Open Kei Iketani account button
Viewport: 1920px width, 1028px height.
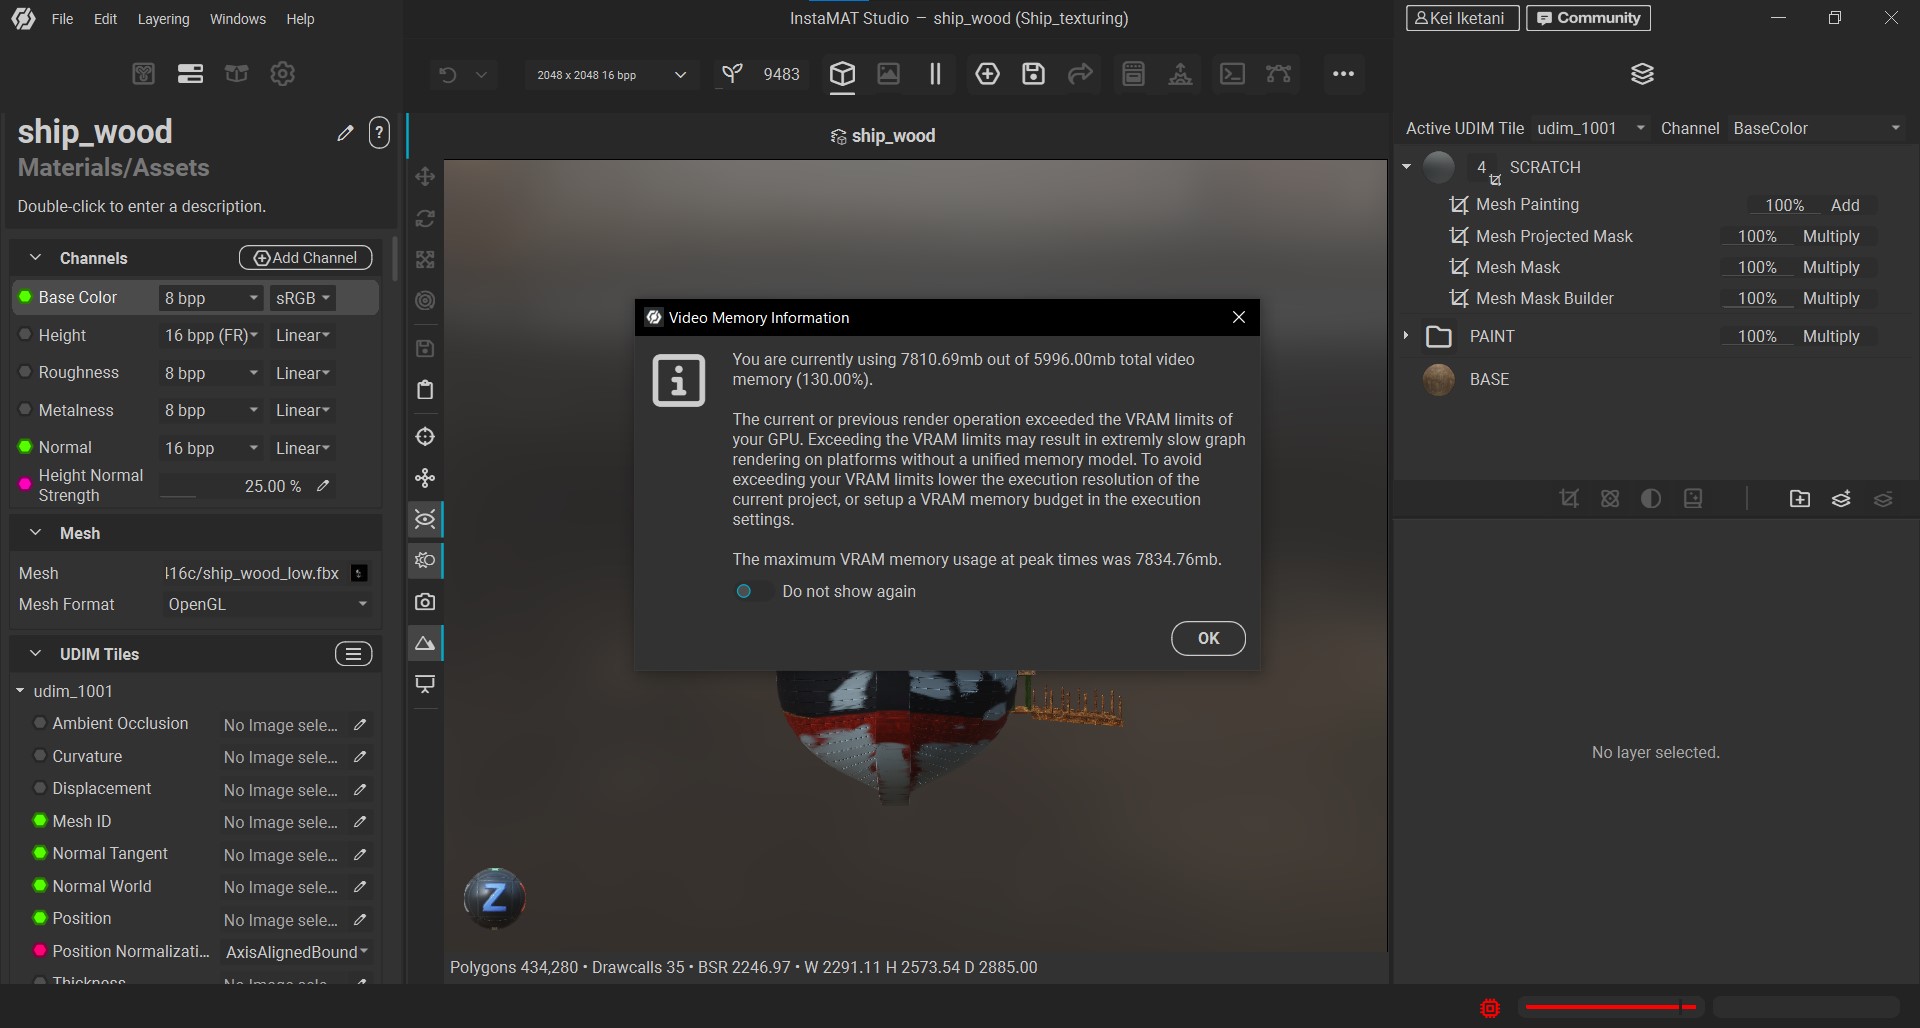(1462, 18)
